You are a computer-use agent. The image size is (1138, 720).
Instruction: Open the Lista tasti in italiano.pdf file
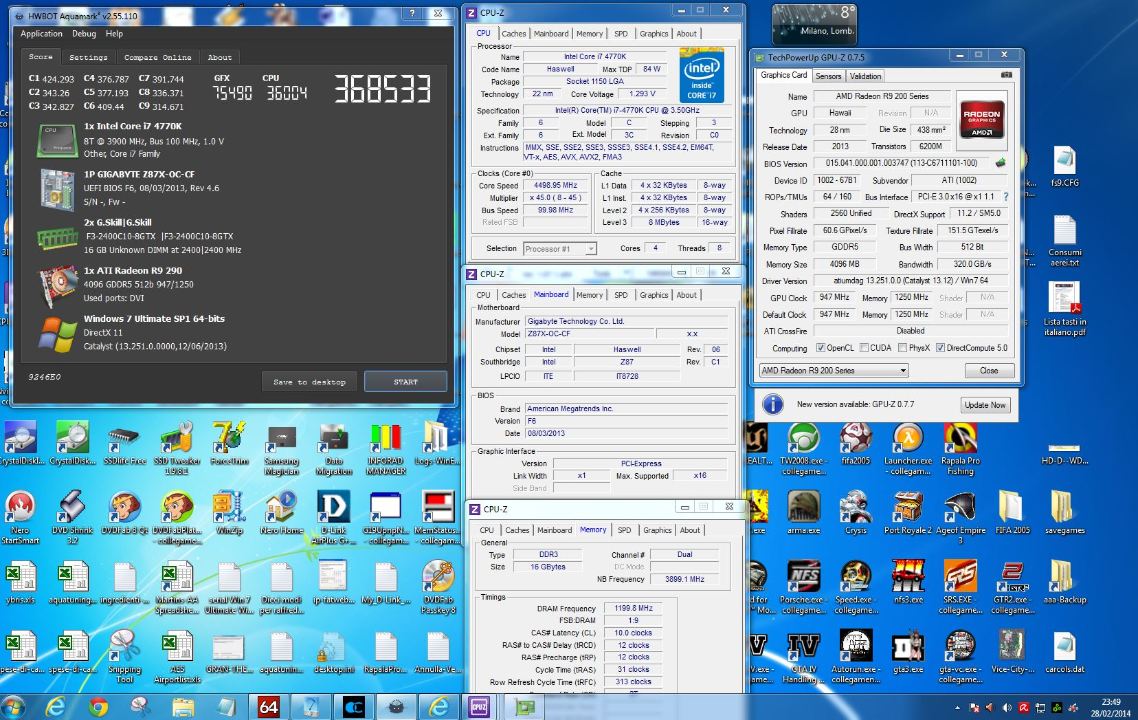[x=1064, y=308]
